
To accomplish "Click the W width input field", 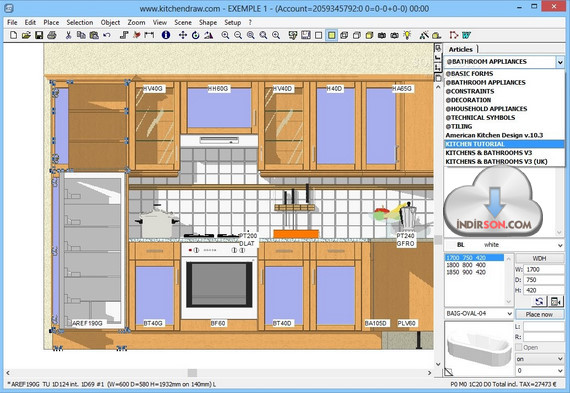I will (x=544, y=269).
